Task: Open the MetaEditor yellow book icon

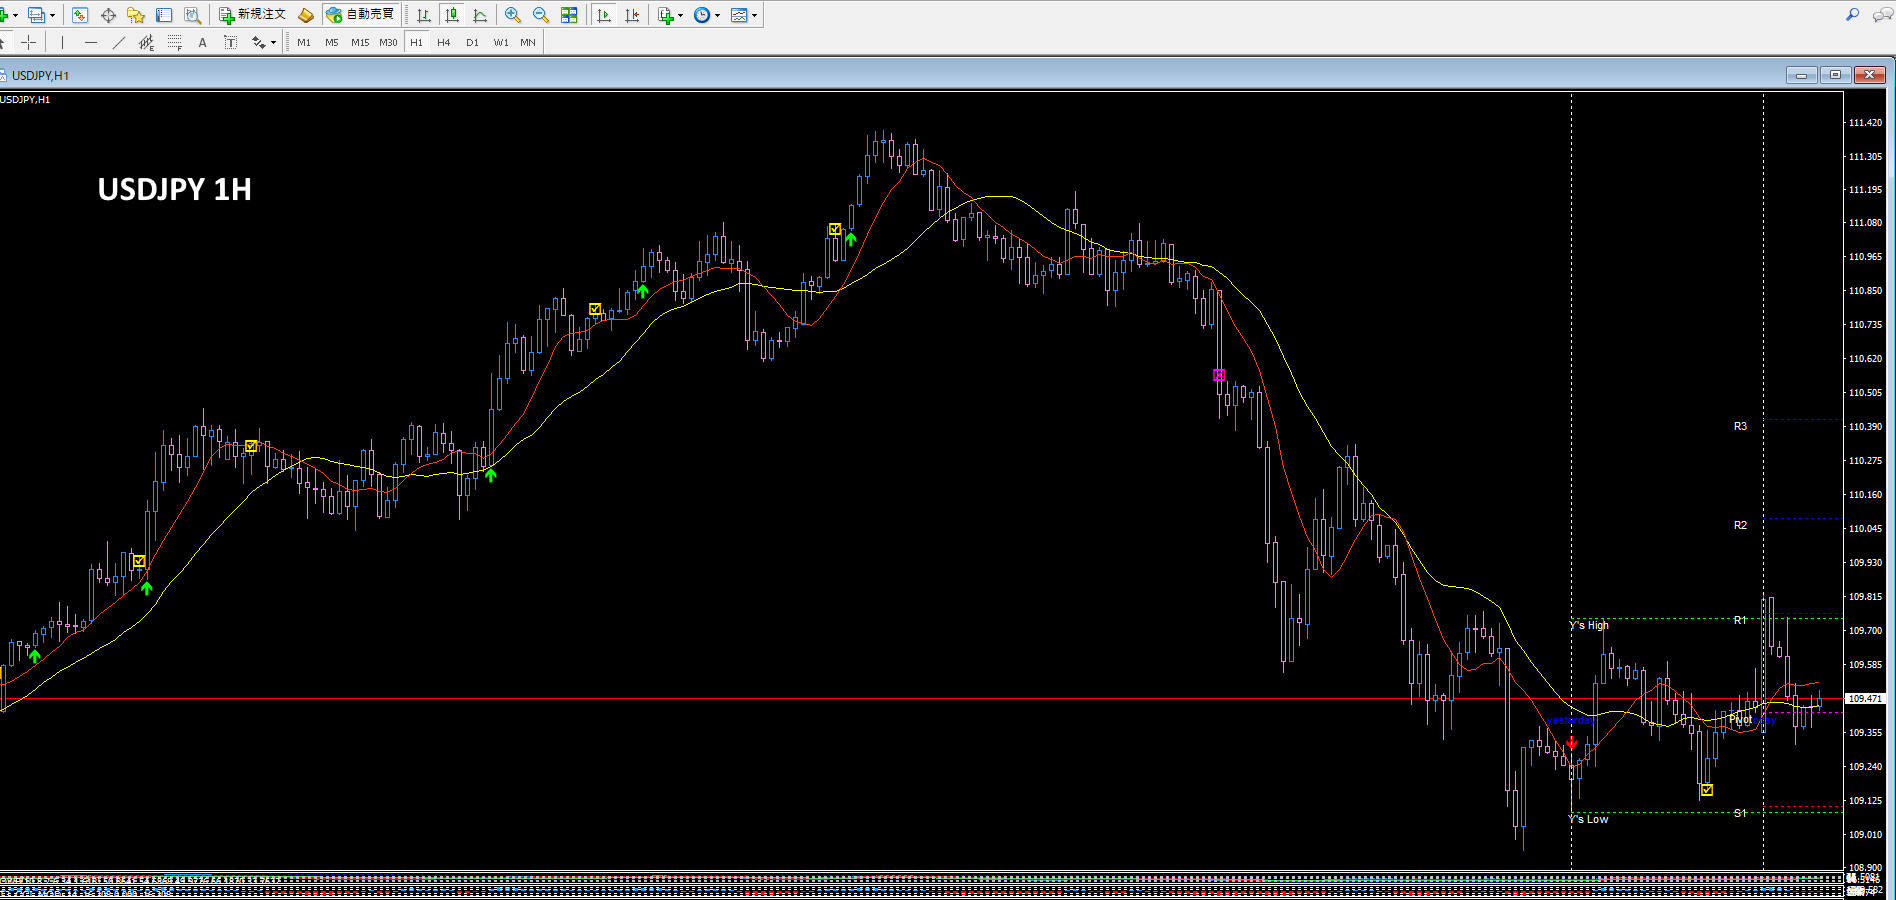Action: pyautogui.click(x=306, y=15)
